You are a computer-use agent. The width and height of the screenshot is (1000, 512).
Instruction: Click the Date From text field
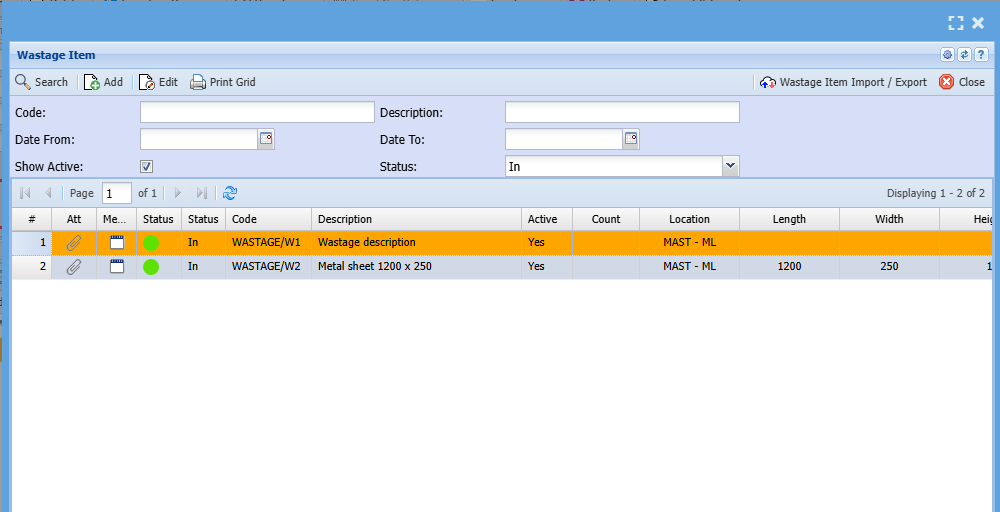pos(199,139)
